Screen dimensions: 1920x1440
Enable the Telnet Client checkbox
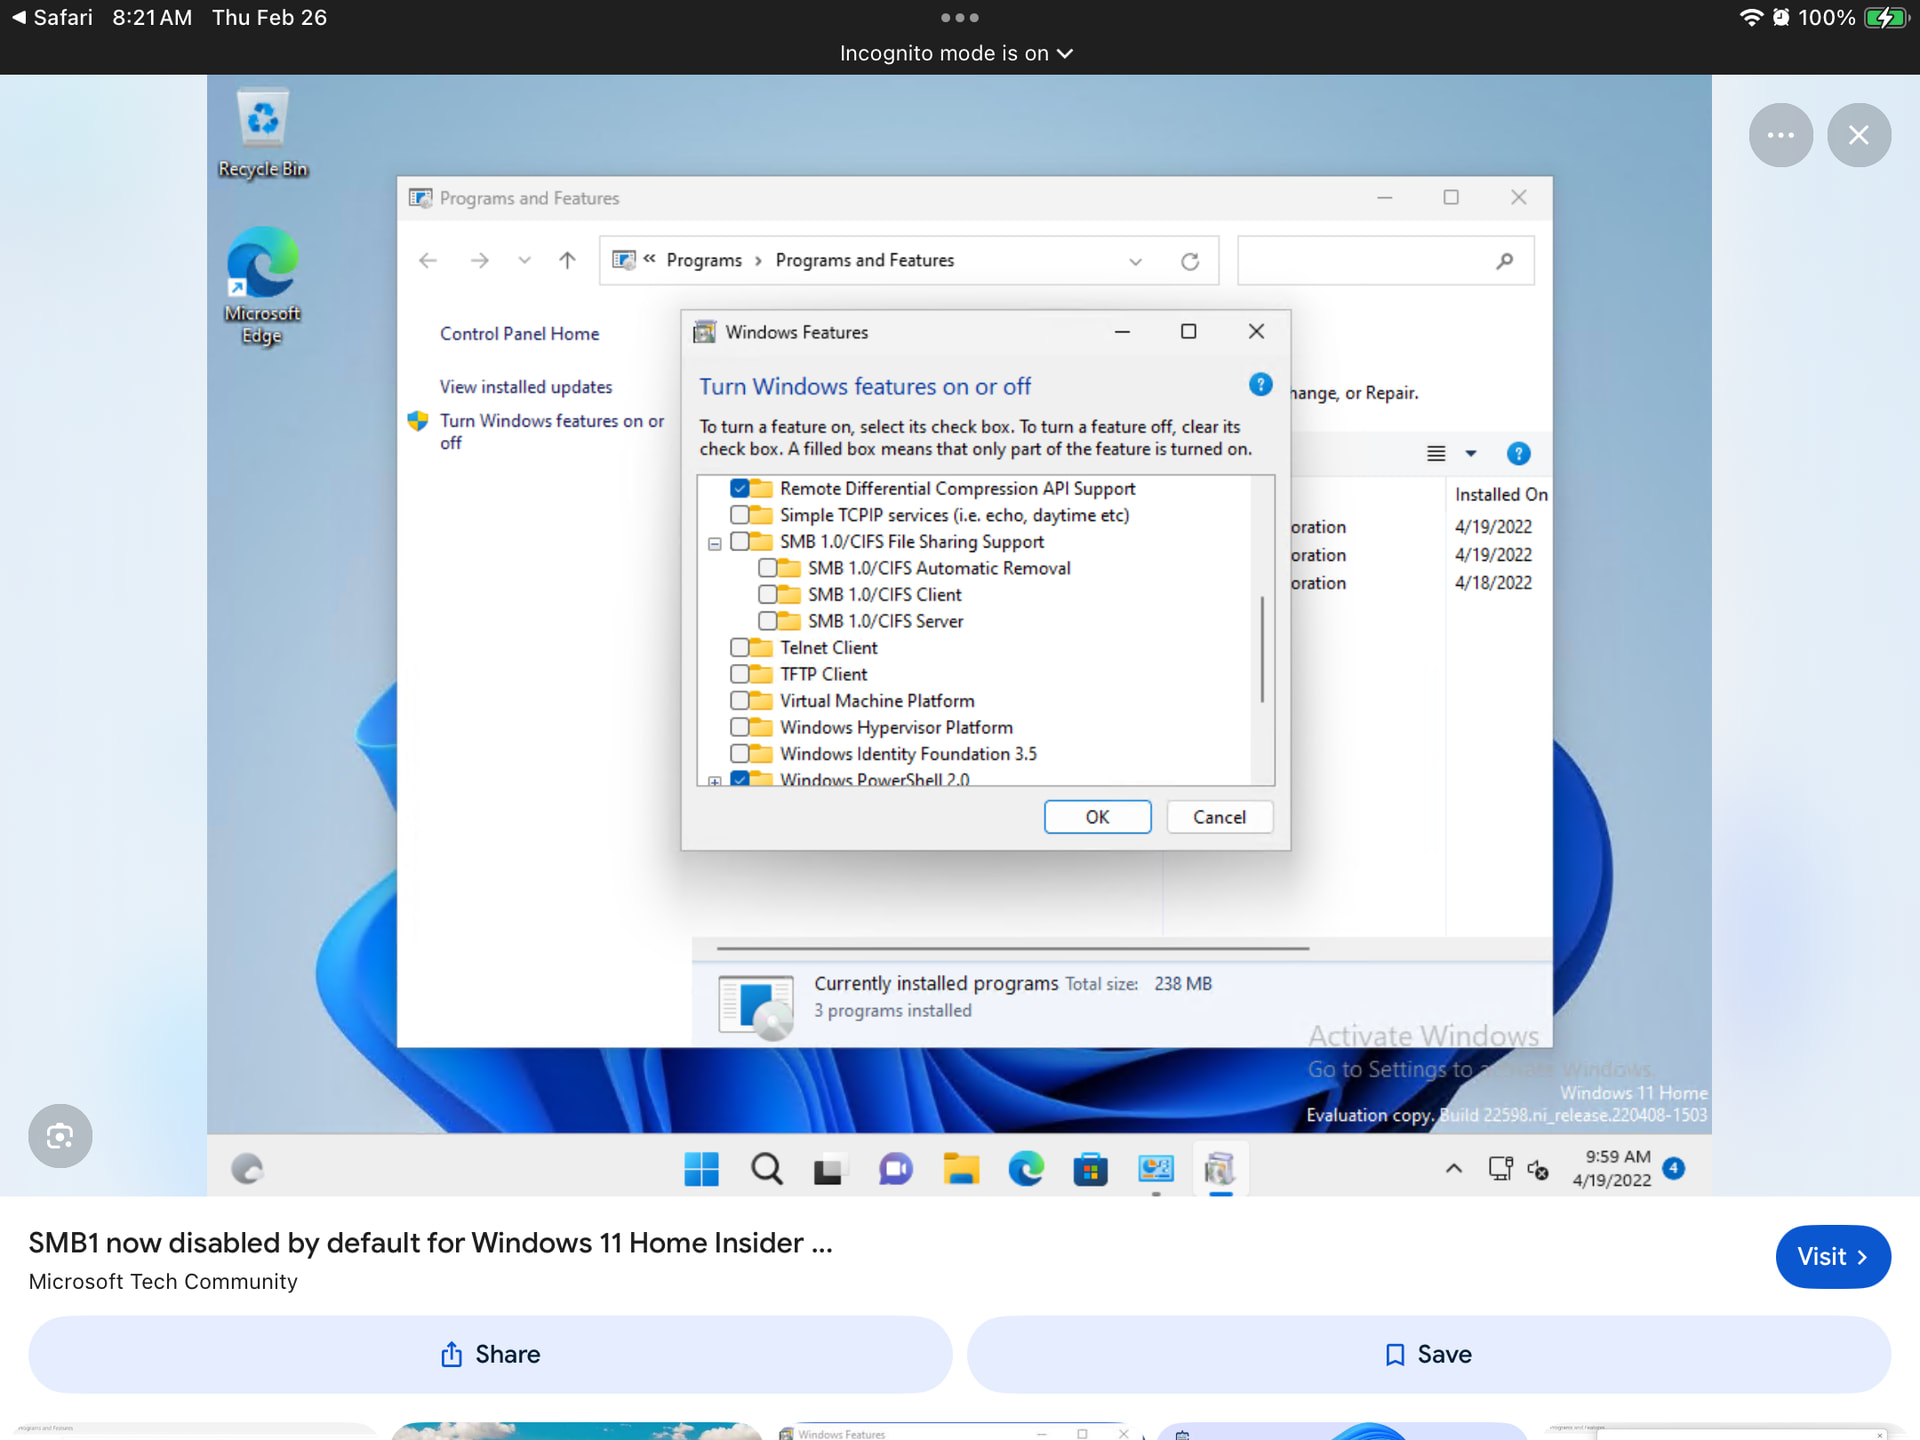coord(739,648)
